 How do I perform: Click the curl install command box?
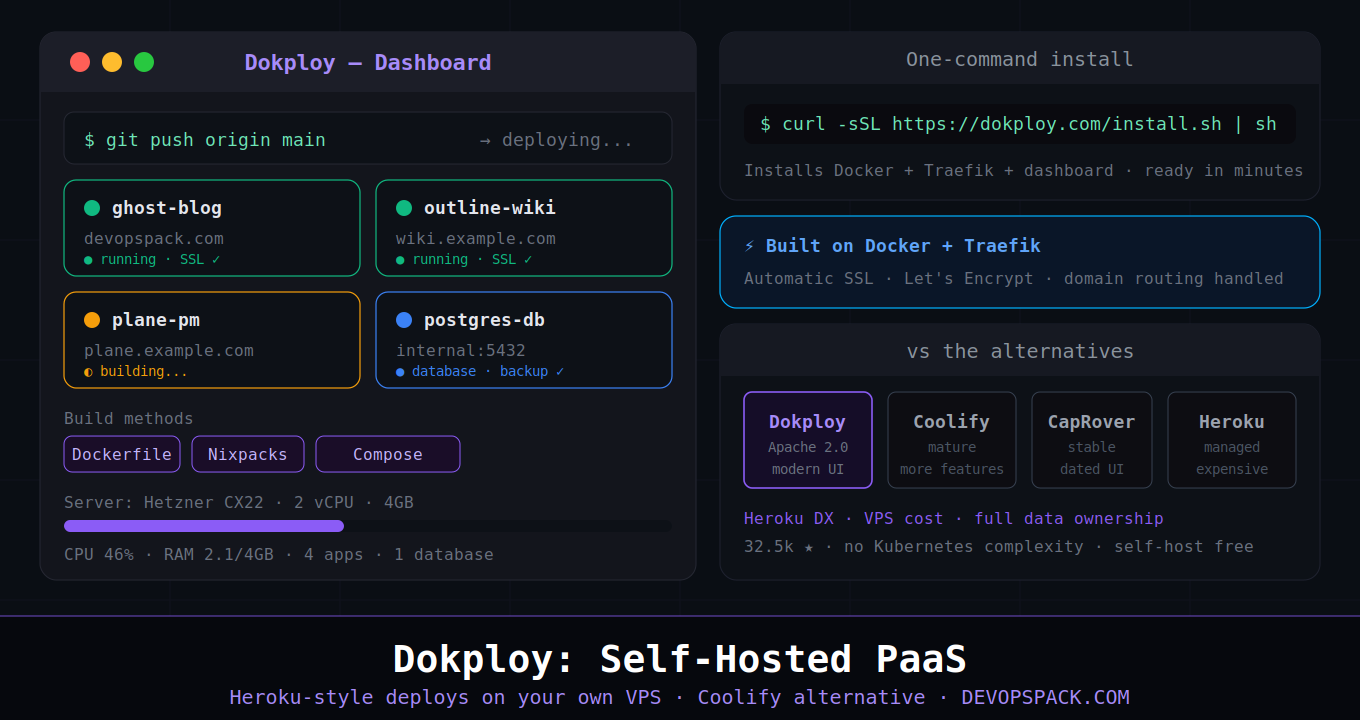tap(1020, 124)
